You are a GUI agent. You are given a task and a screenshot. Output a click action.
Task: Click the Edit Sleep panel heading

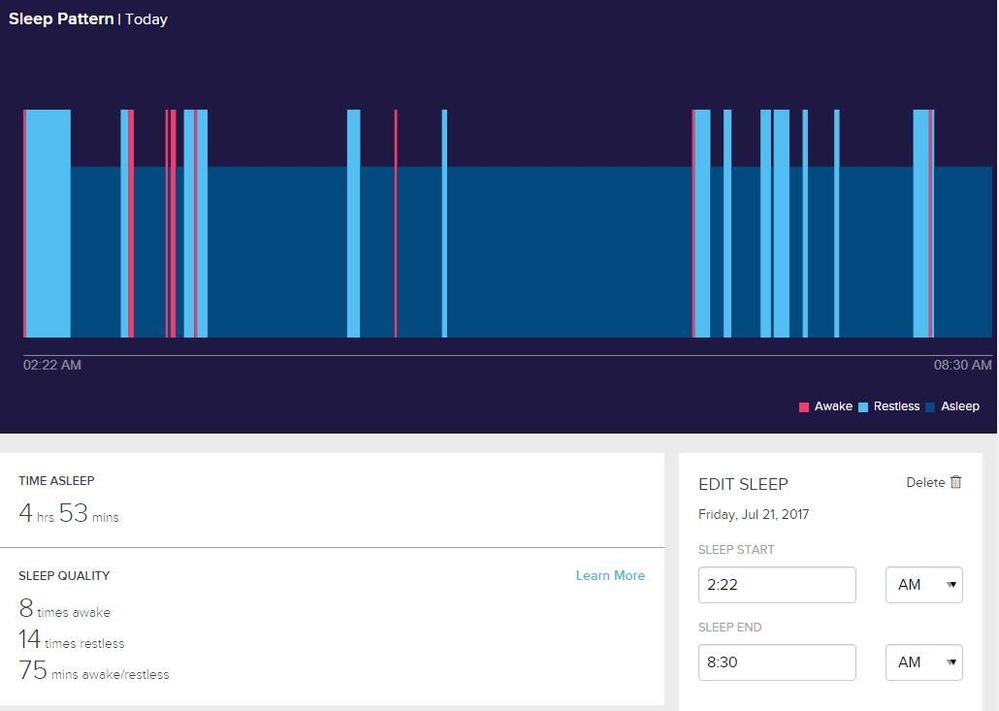(743, 484)
